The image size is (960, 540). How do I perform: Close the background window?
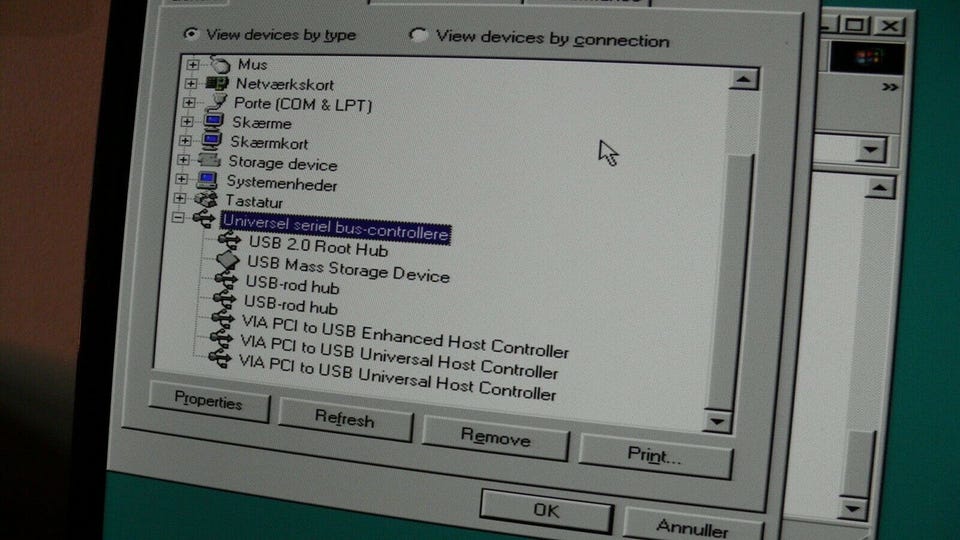point(889,26)
